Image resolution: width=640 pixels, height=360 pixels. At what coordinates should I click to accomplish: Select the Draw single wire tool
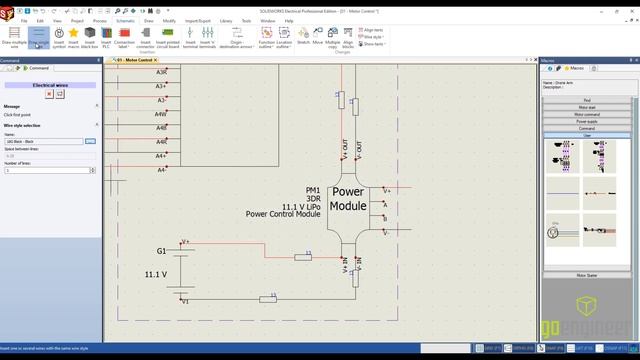point(39,38)
